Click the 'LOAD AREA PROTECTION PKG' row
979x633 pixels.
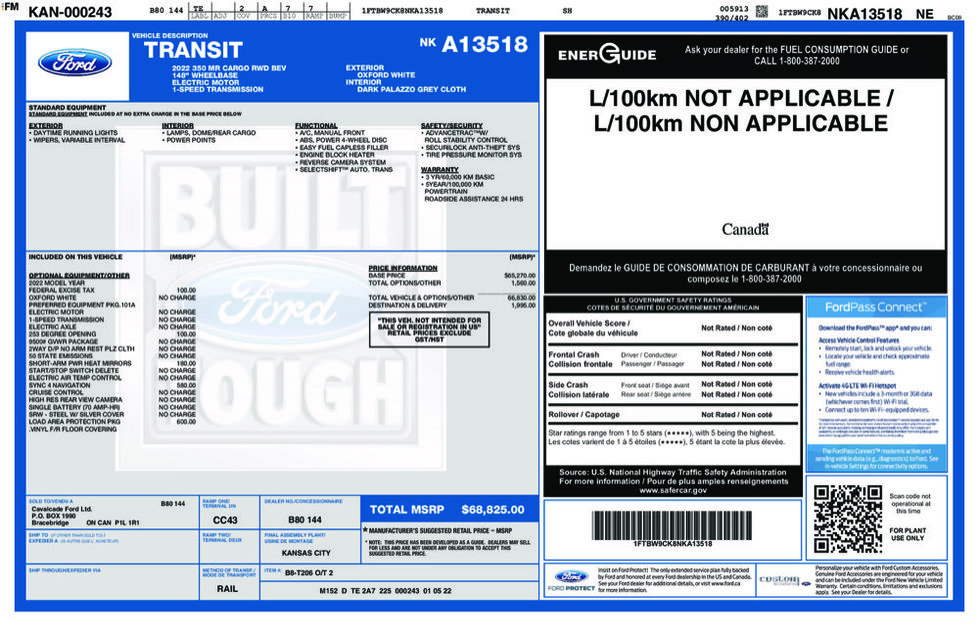point(112,422)
